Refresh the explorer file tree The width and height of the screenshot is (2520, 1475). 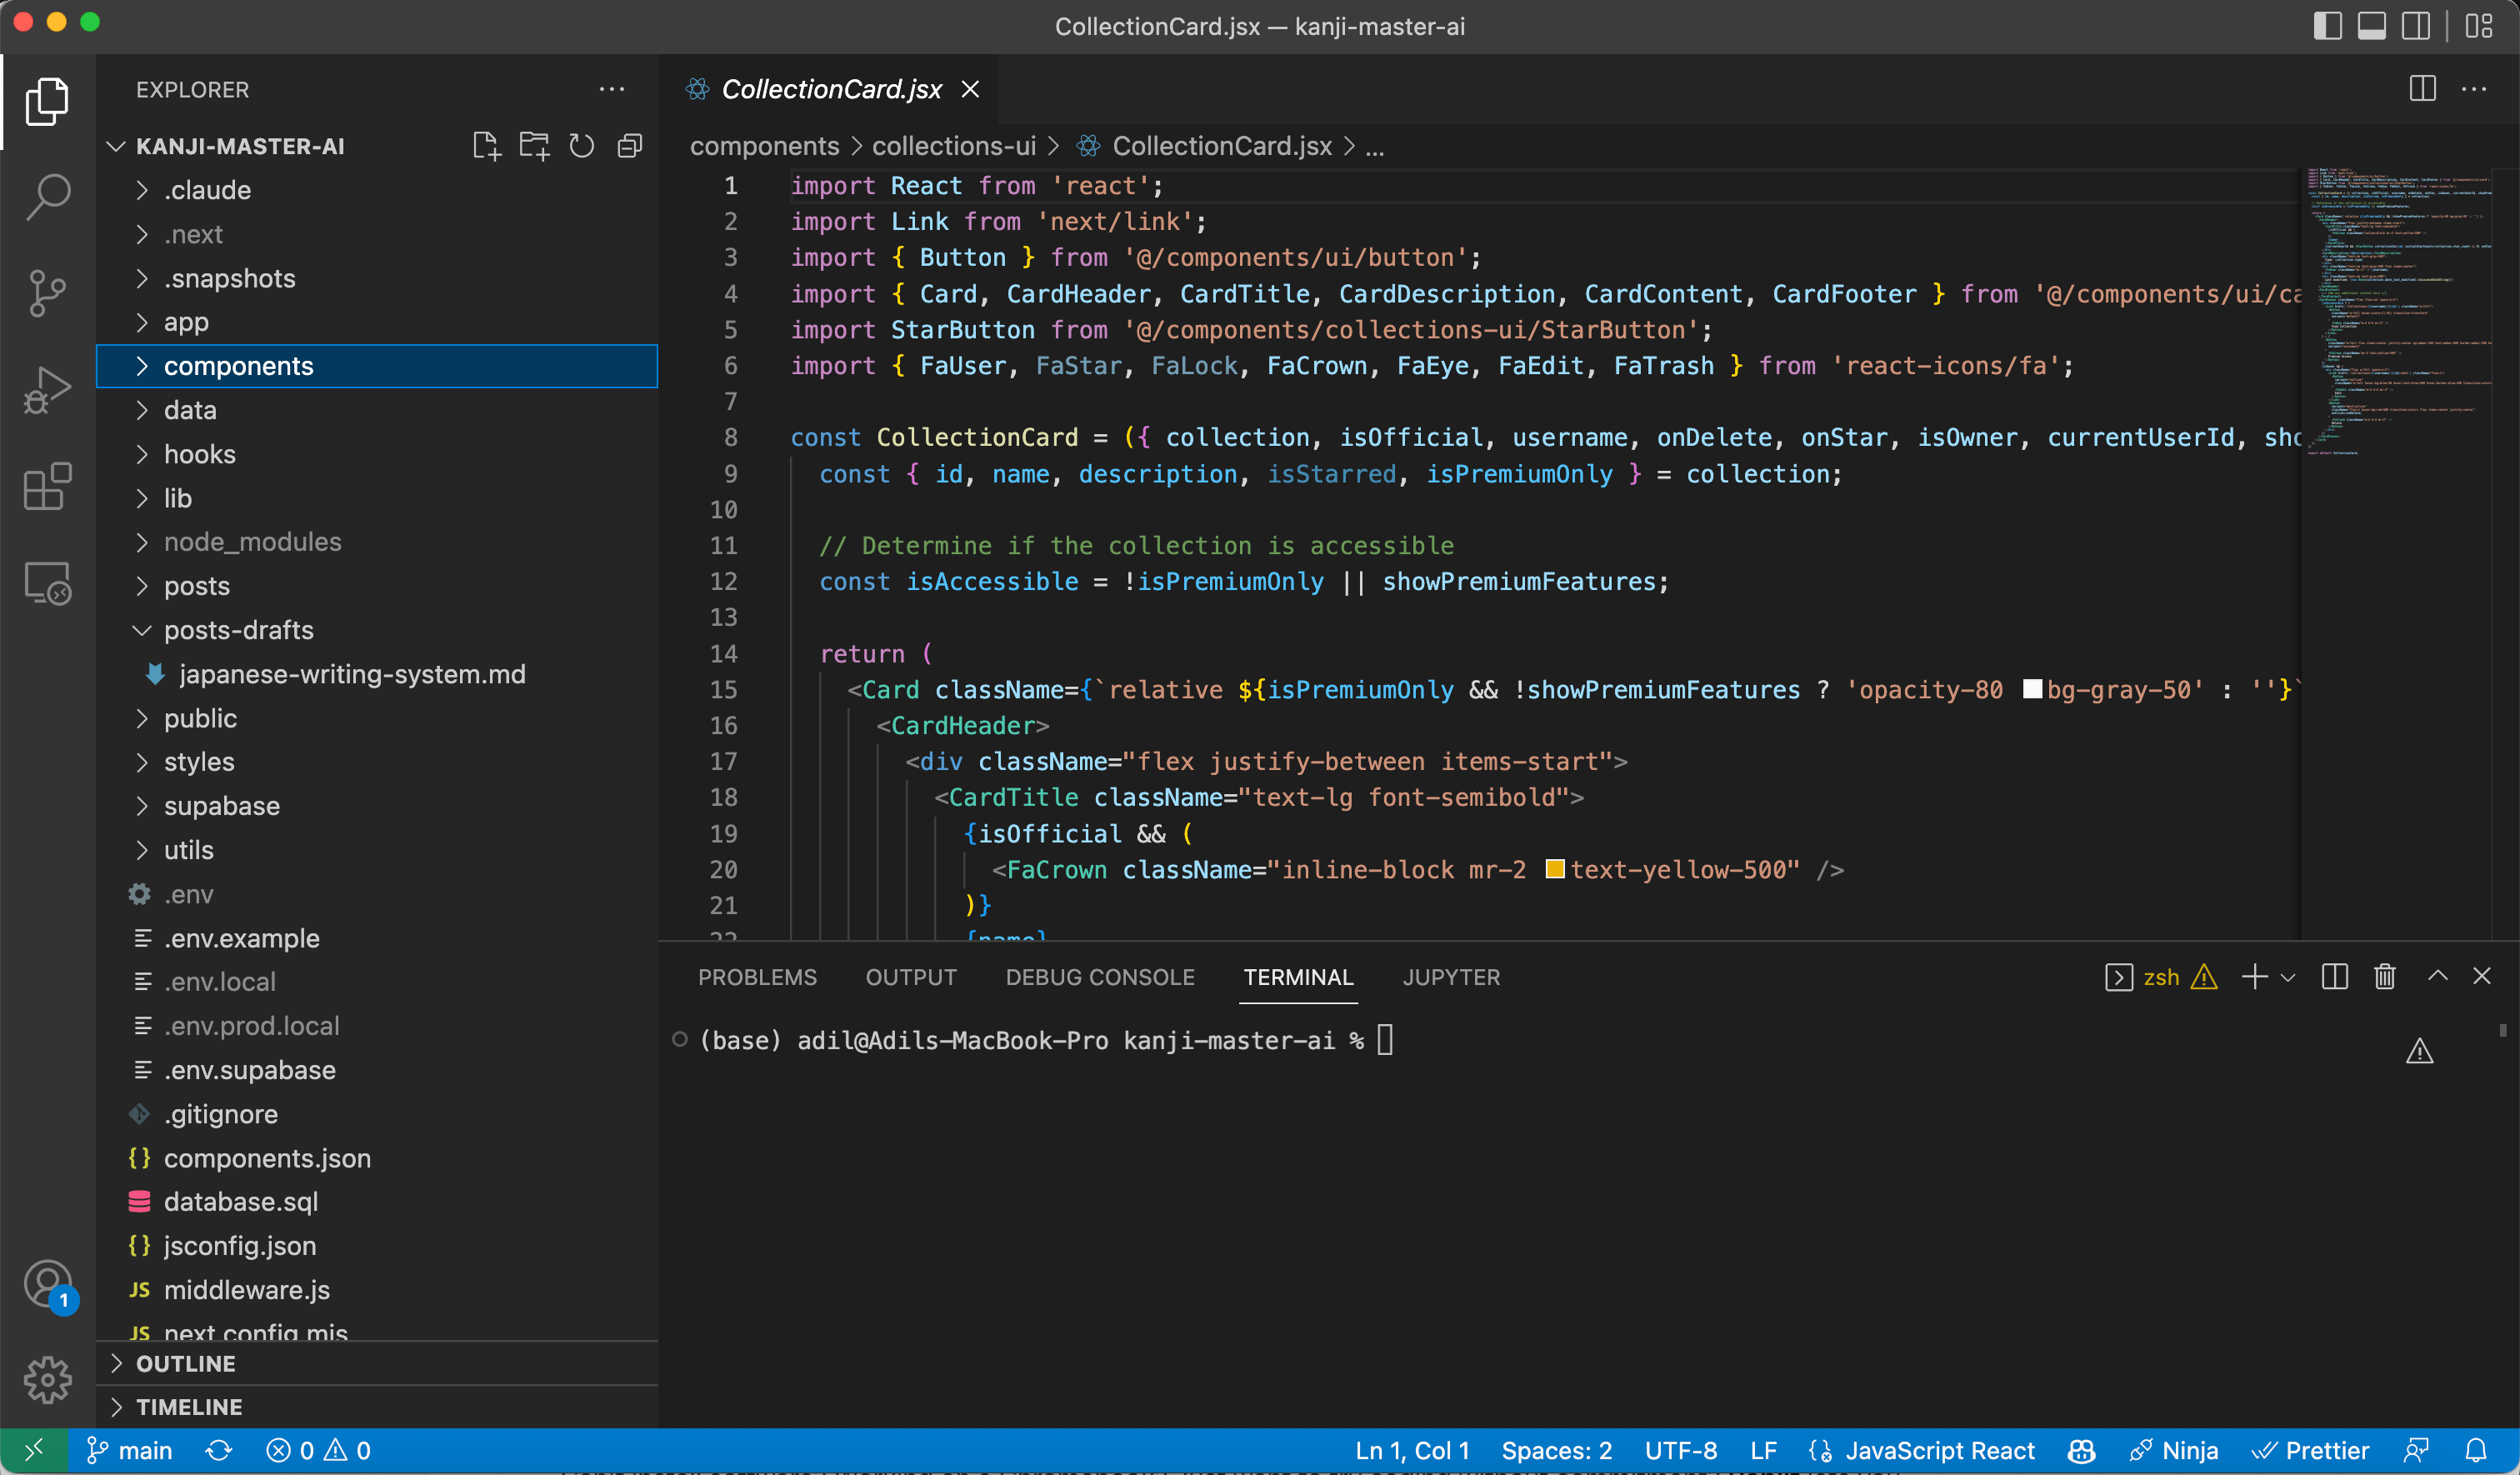click(582, 146)
